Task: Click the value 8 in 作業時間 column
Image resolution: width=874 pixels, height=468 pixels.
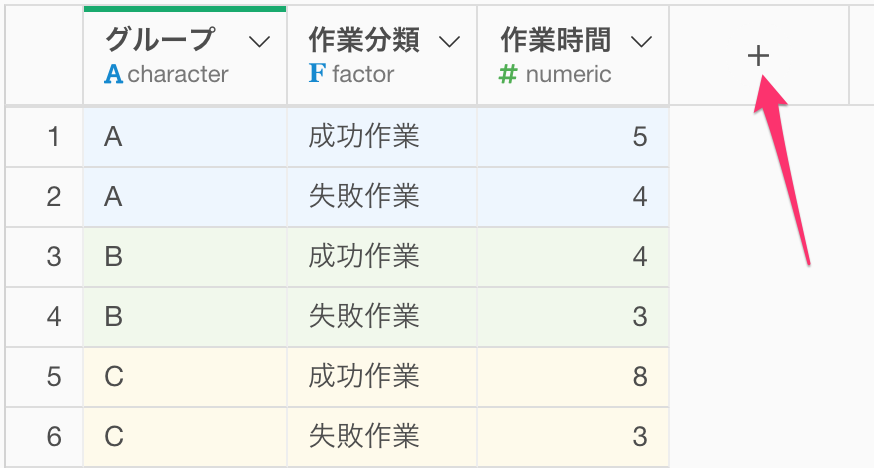Action: (x=640, y=377)
